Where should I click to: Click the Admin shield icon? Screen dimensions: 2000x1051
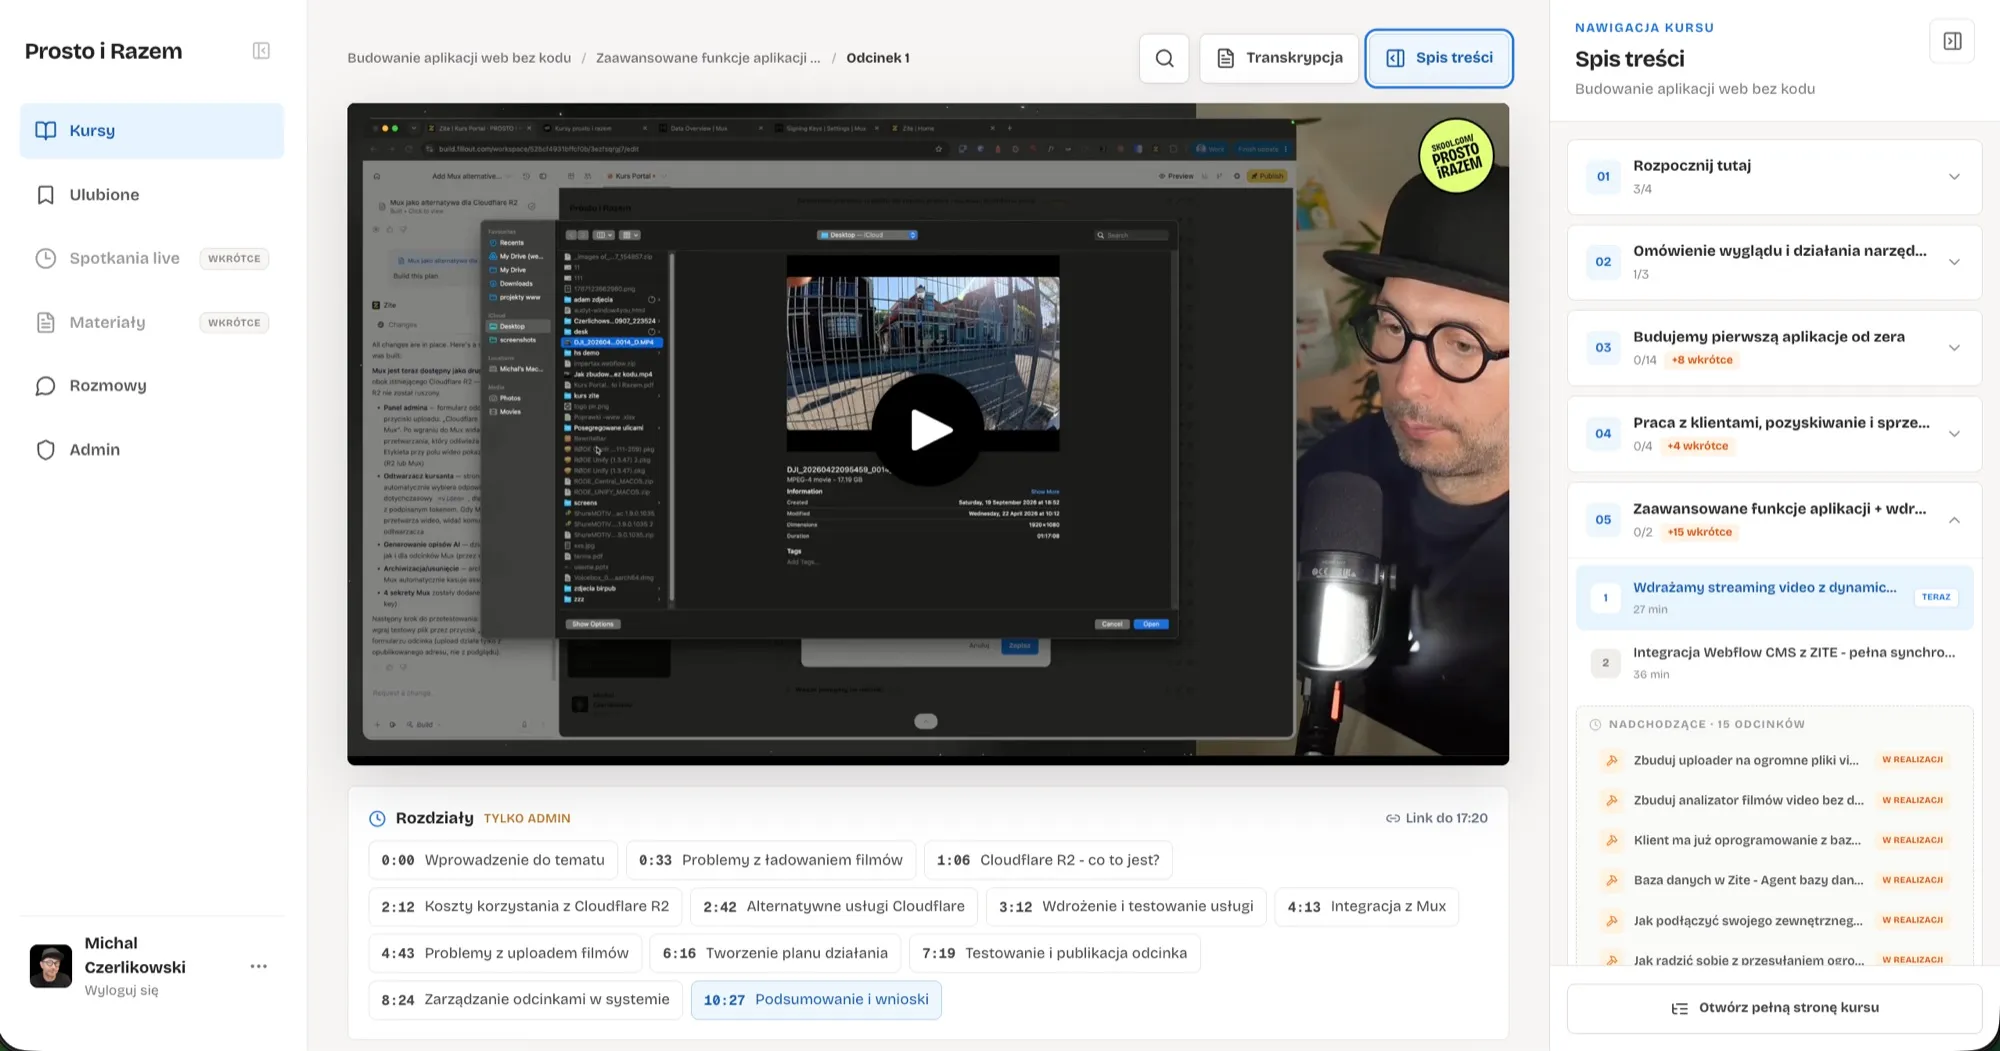46,450
